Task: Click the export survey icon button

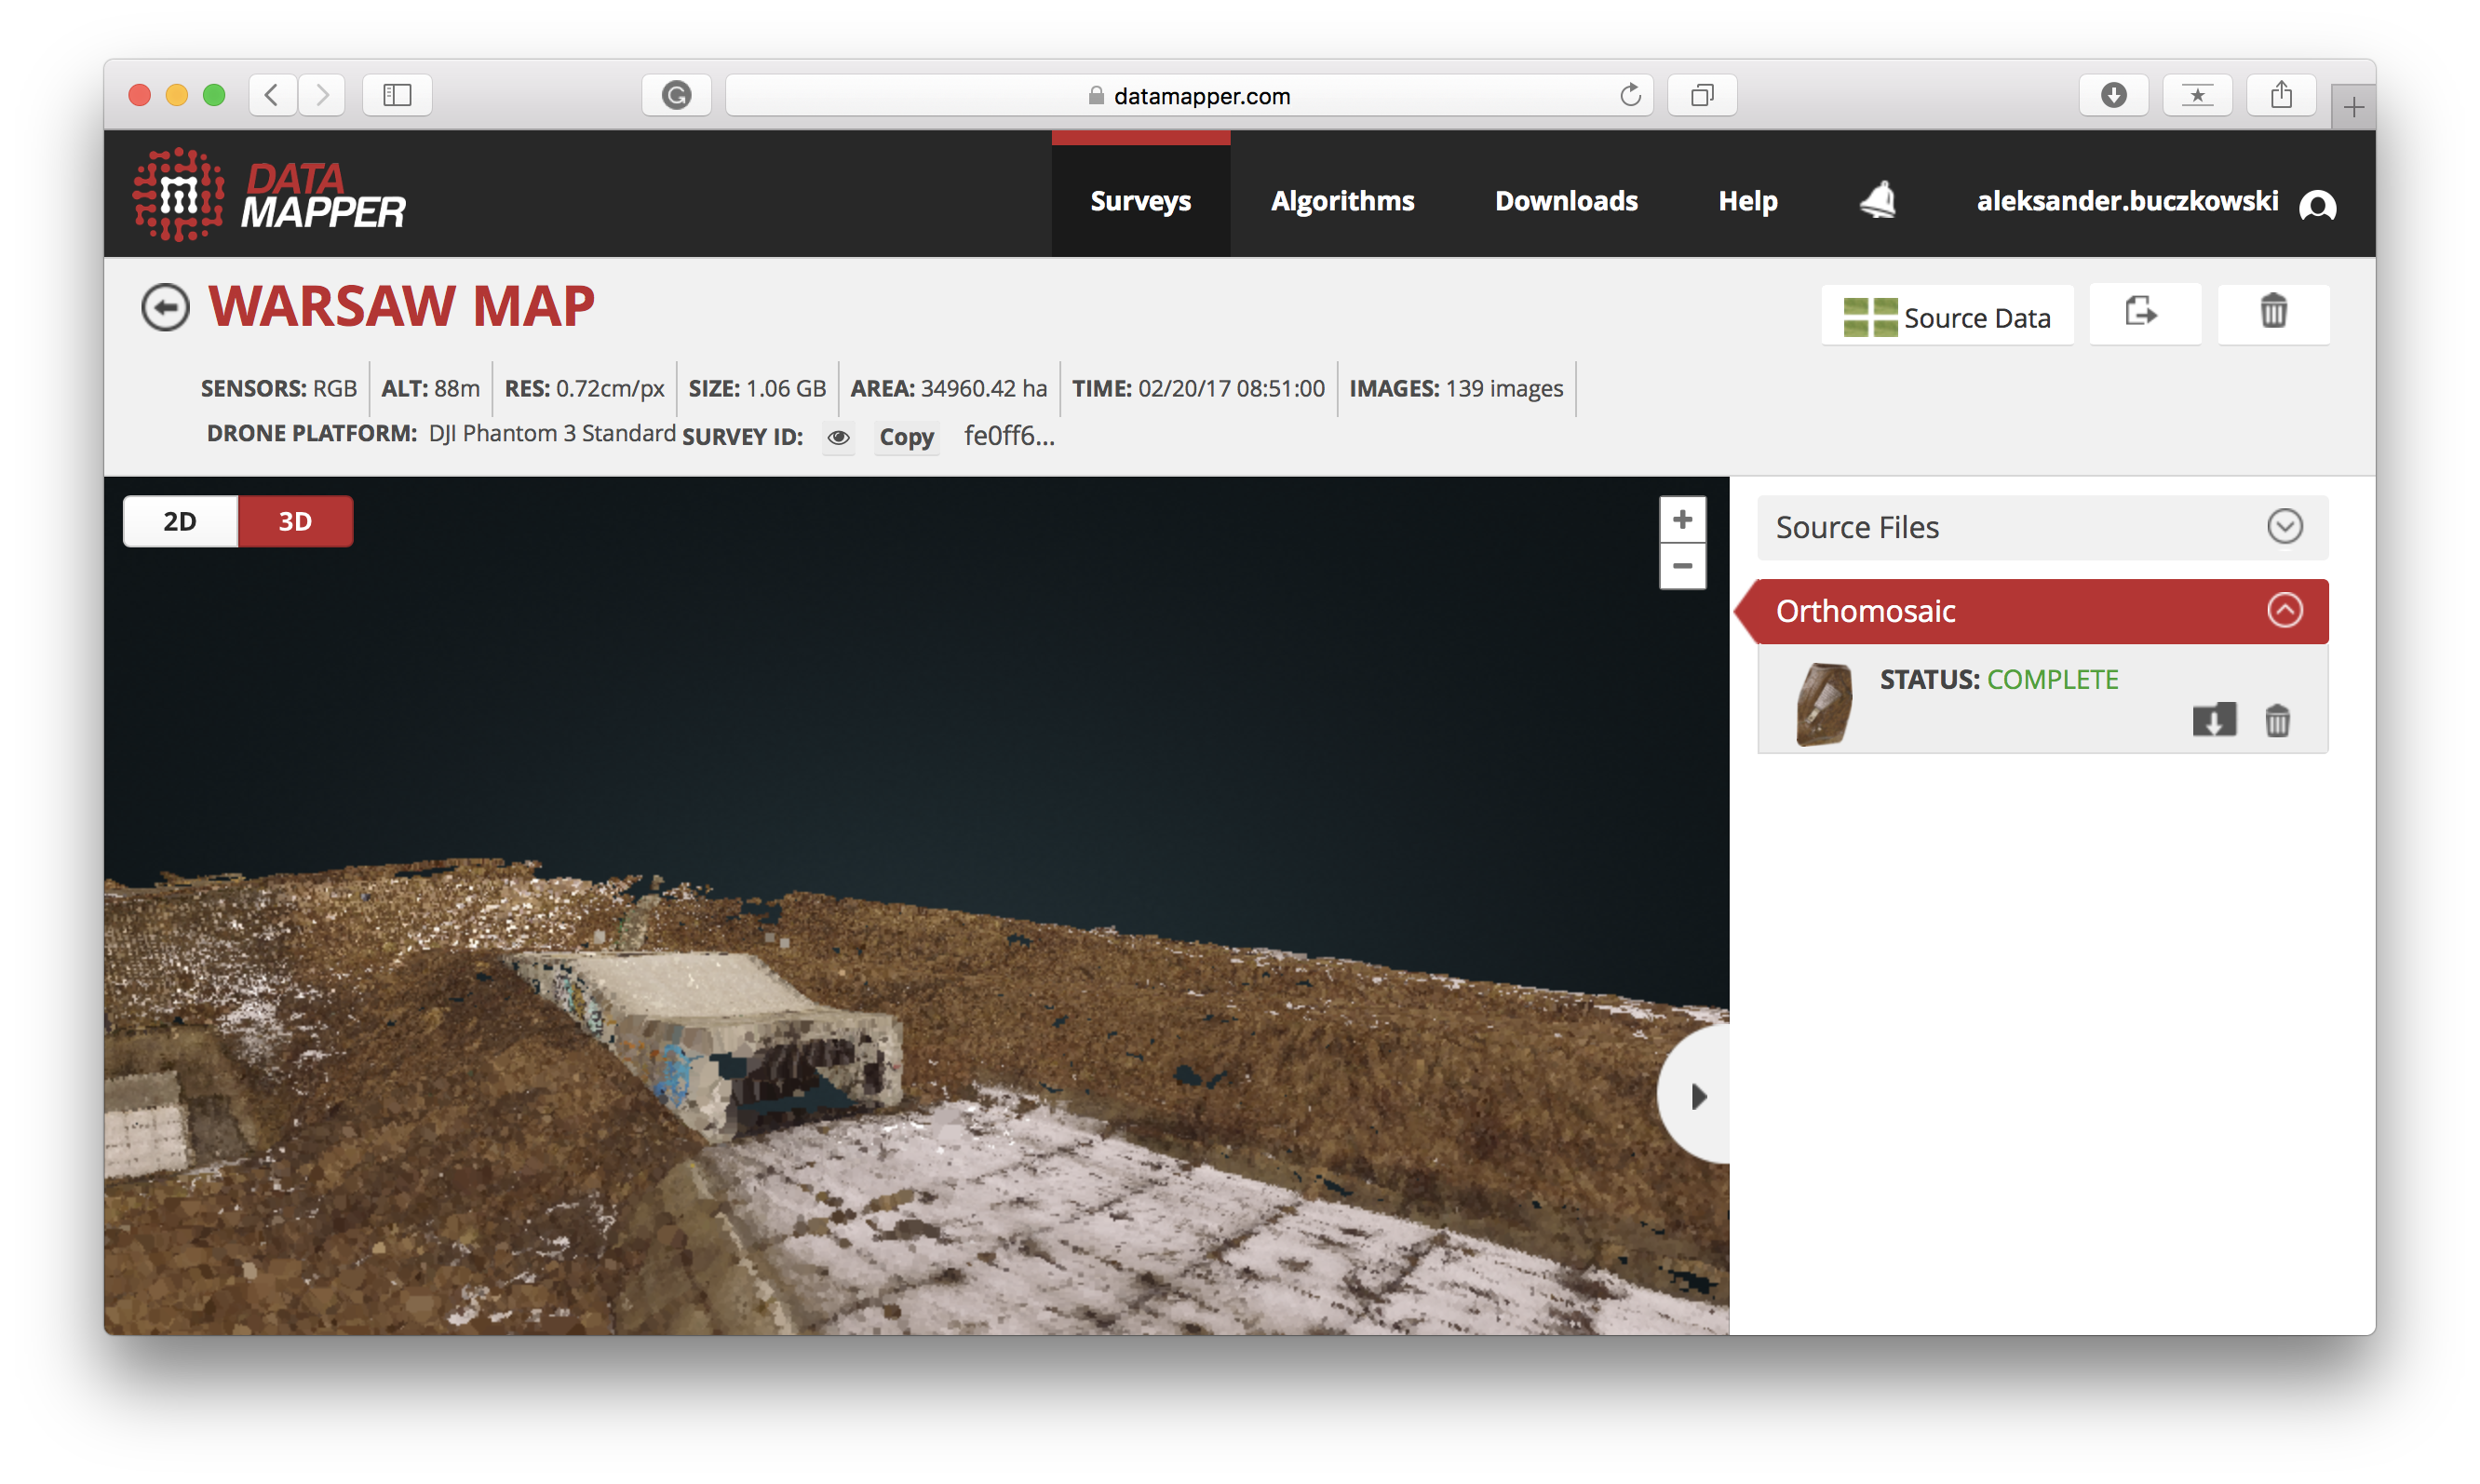Action: click(x=2143, y=314)
